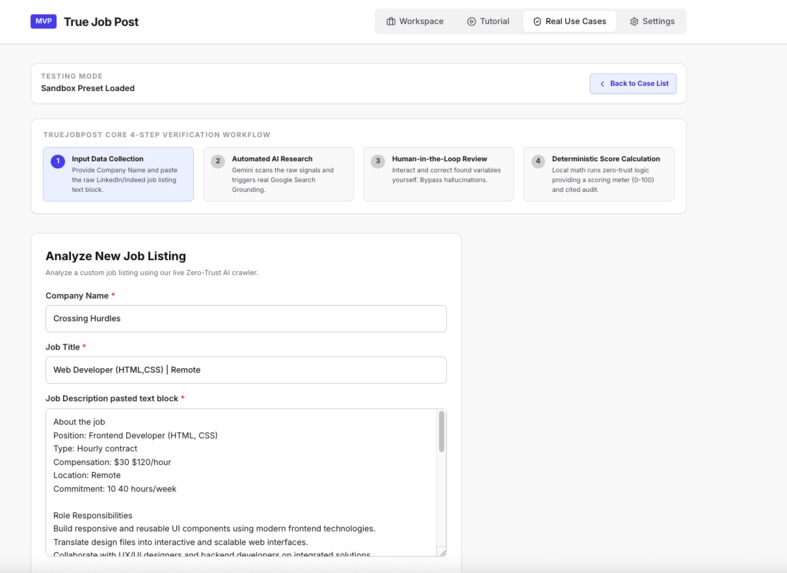Click the True Job Post title
Viewport: 787px width, 573px height.
[101, 22]
